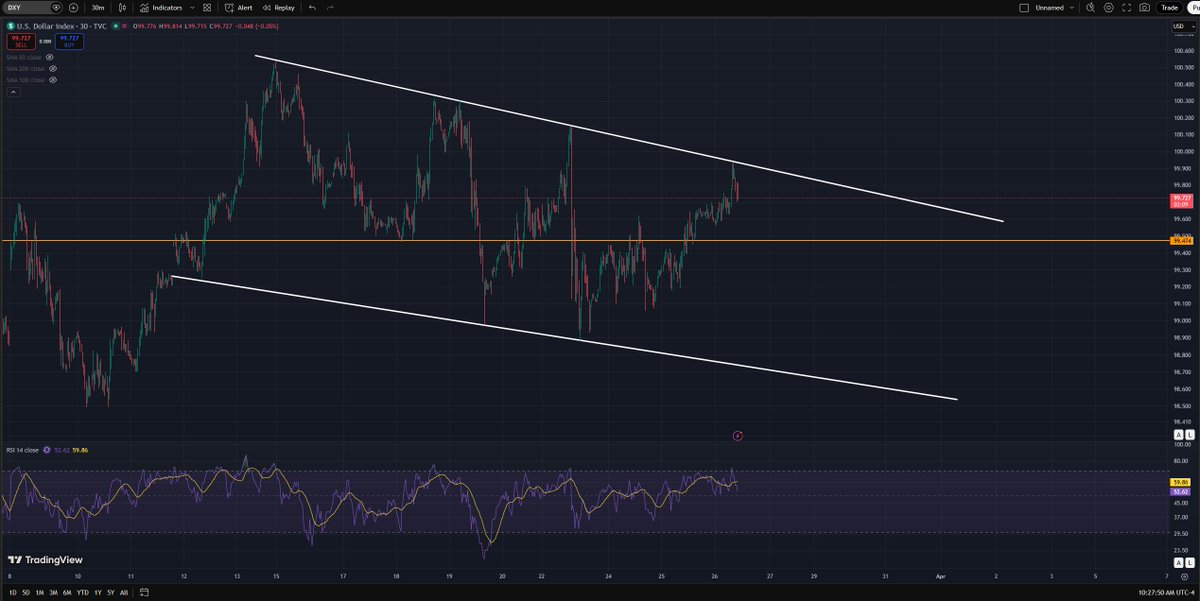Select the orange horizontal line

point(585,241)
